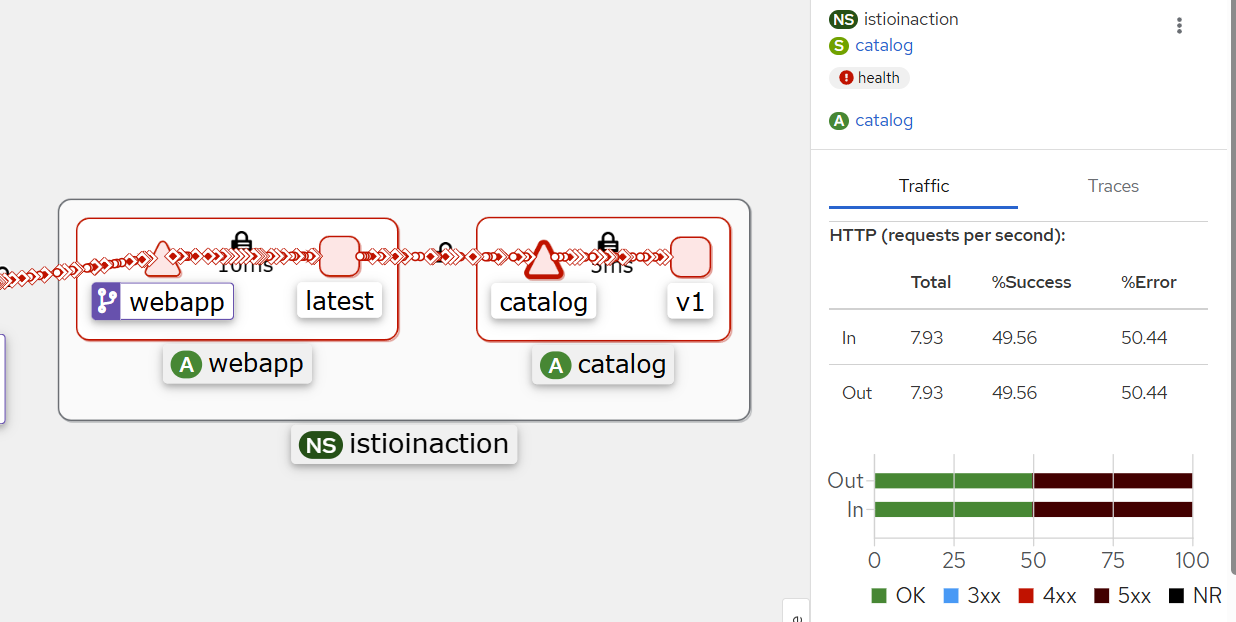Image resolution: width=1236 pixels, height=622 pixels.
Task: Click the green segment of the Out bar
Action: 954,481
